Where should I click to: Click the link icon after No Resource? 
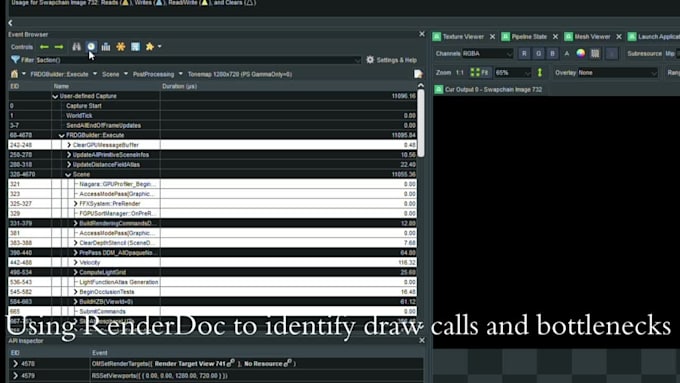[288, 363]
